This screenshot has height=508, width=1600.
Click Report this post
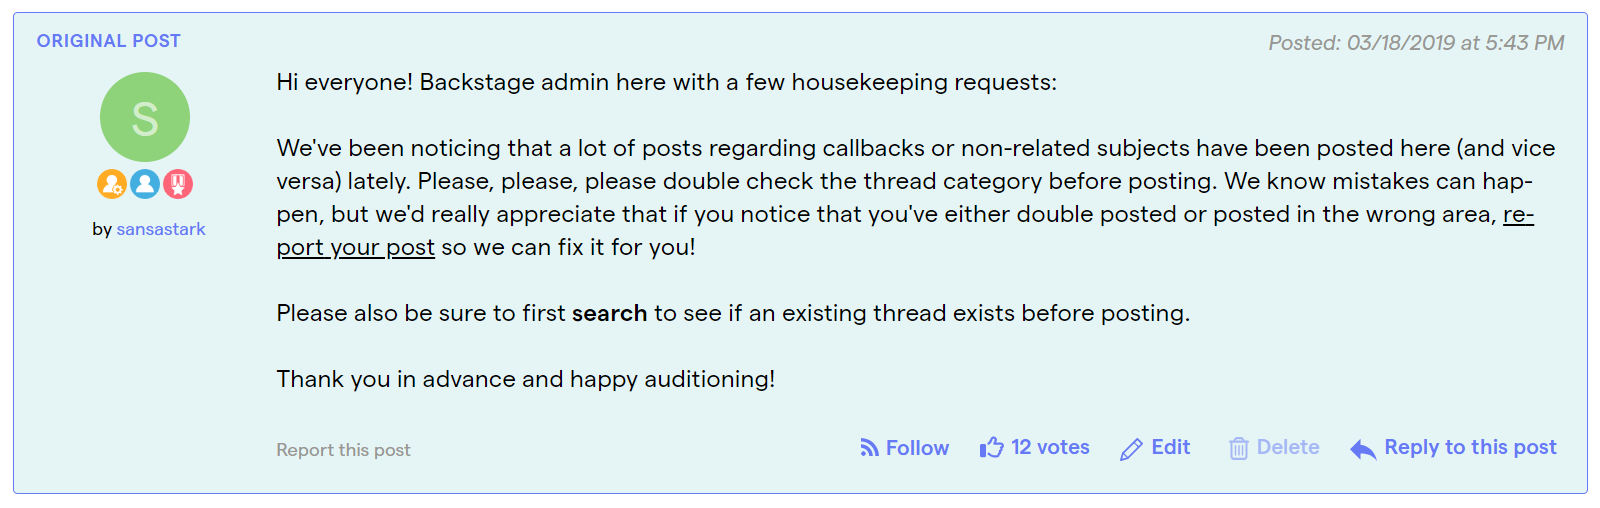(x=343, y=450)
